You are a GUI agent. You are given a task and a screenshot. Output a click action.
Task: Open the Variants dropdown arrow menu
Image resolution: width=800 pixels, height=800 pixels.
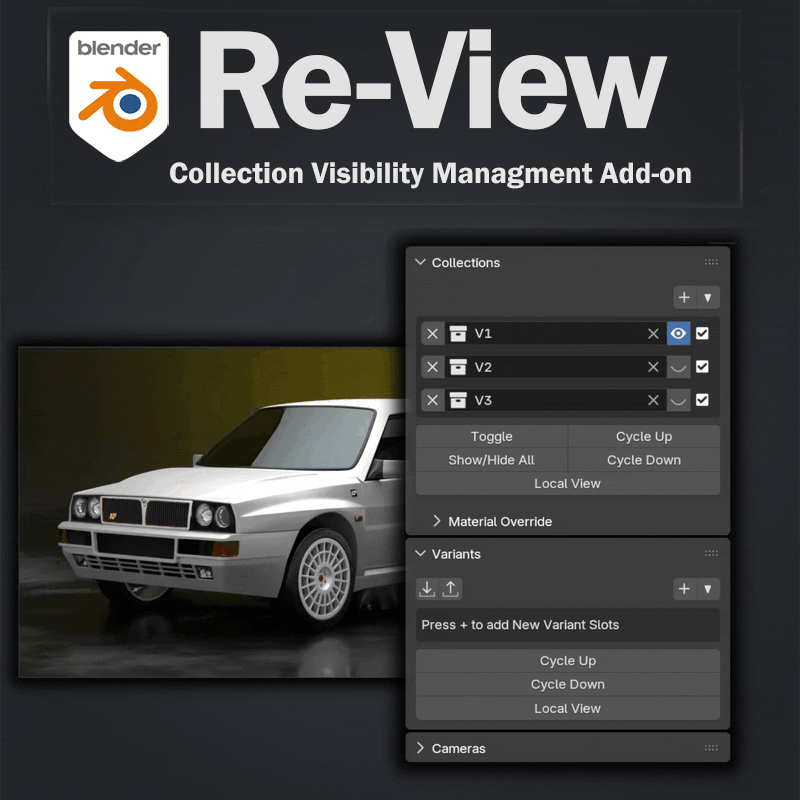pyautogui.click(x=708, y=589)
